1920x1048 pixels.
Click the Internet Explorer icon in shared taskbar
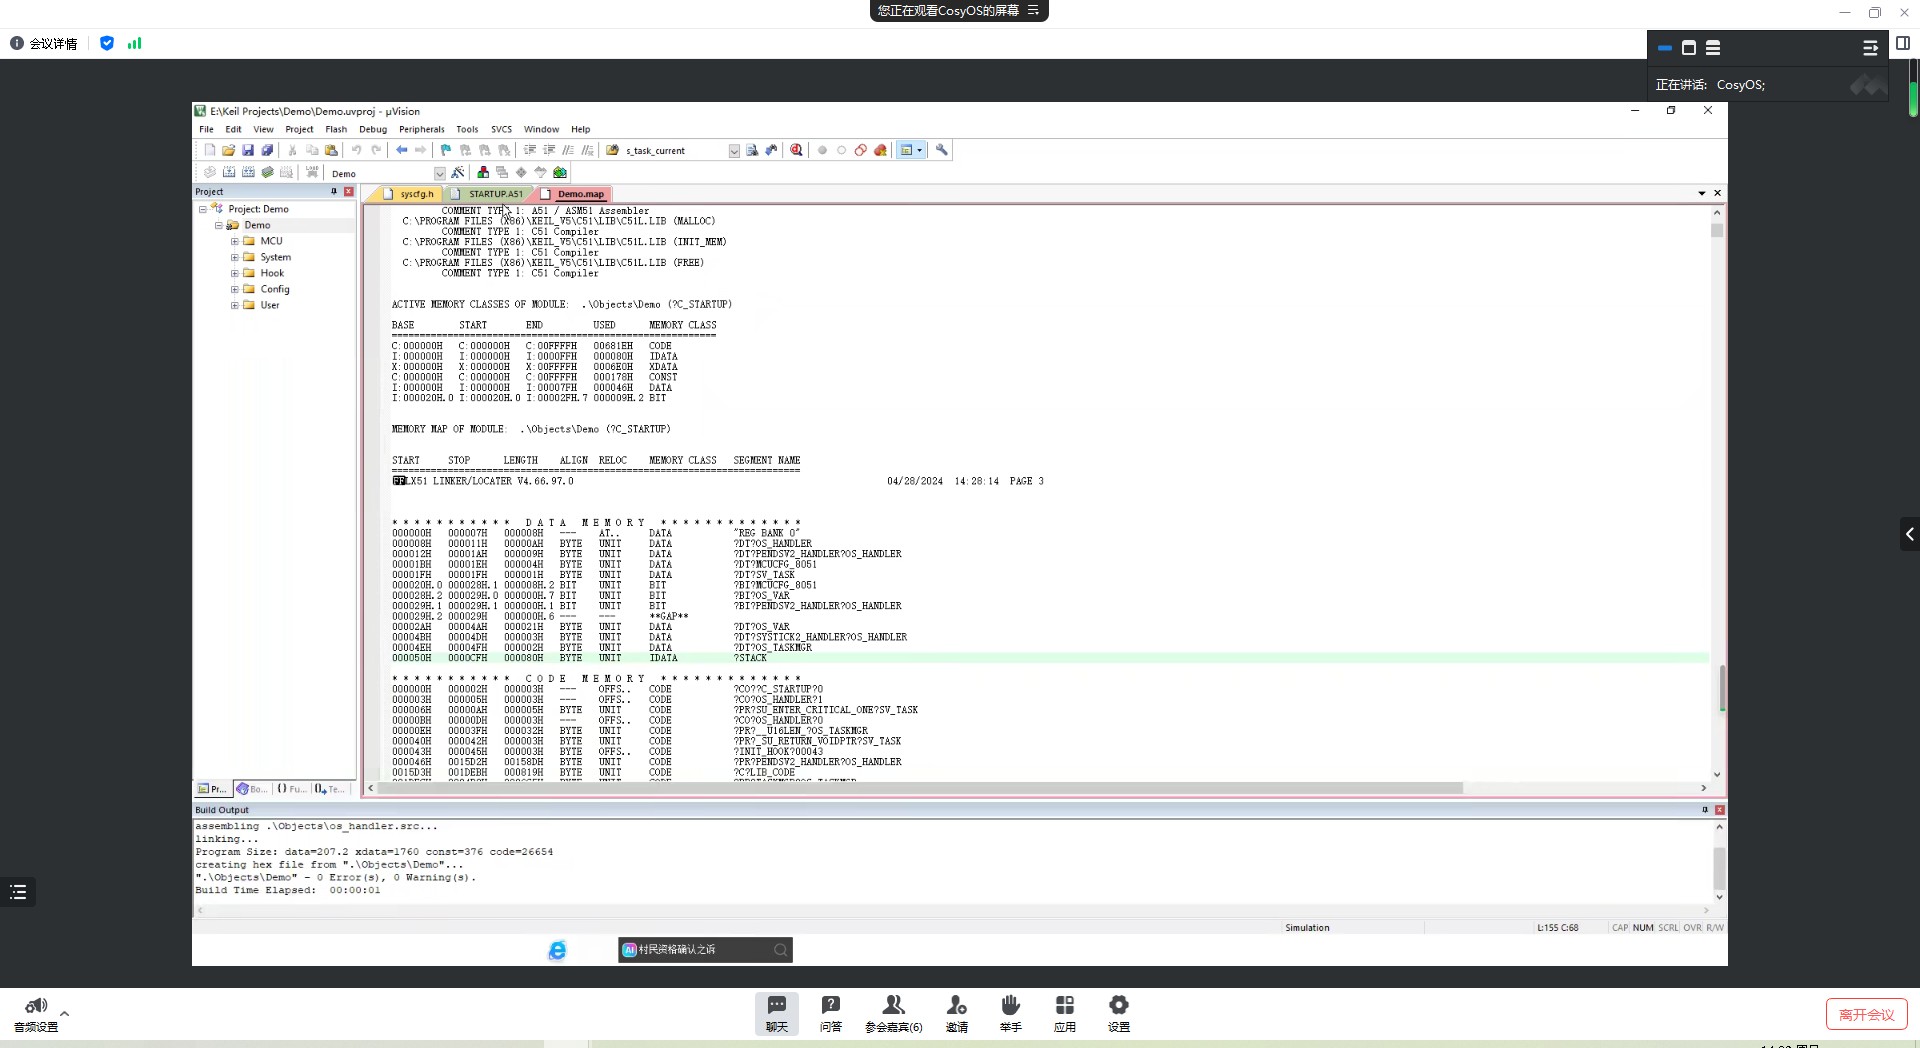tap(557, 950)
